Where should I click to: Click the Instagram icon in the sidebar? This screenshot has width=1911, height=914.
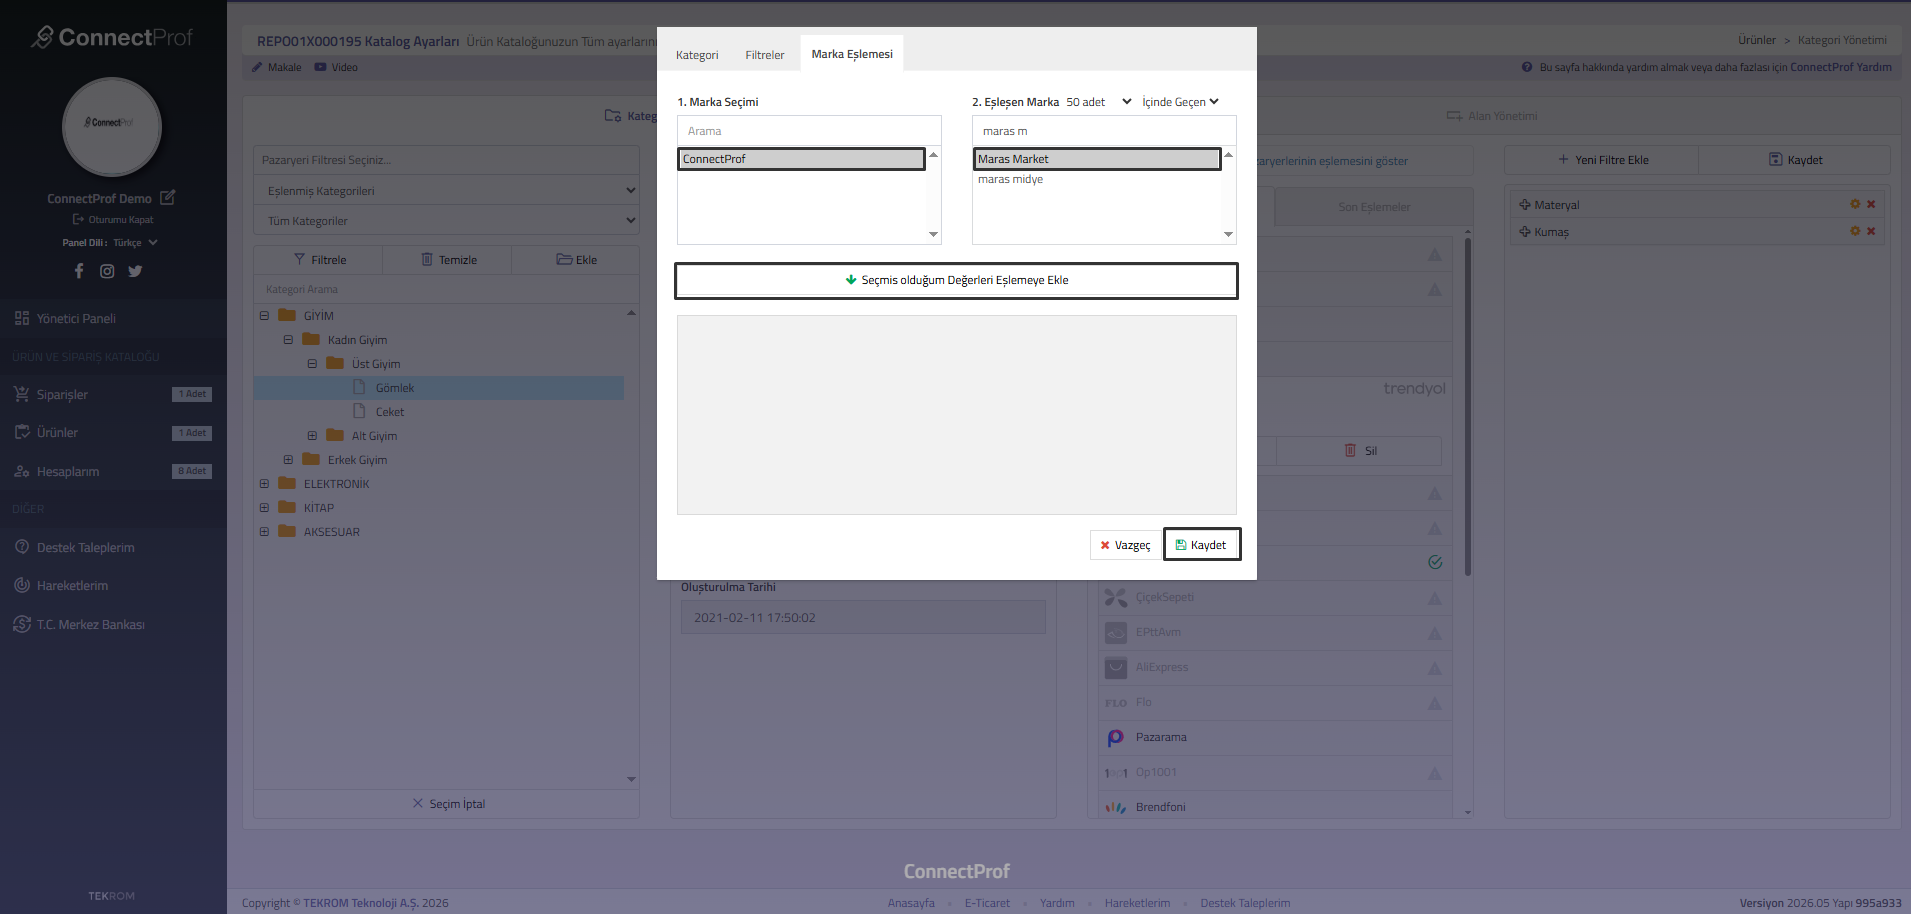[x=107, y=271]
